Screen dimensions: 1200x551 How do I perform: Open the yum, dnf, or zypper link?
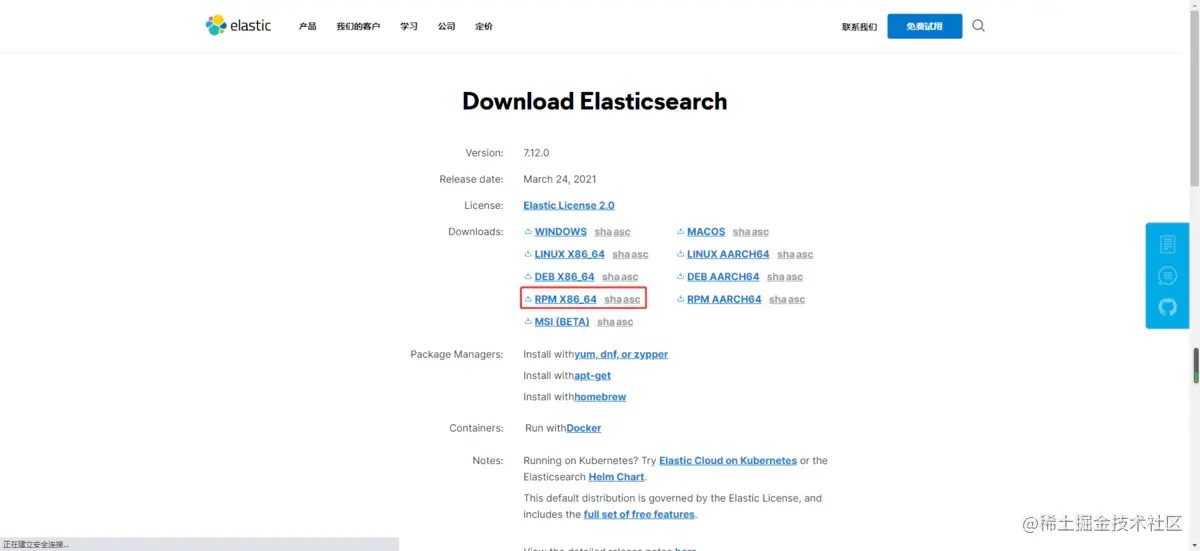(621, 354)
